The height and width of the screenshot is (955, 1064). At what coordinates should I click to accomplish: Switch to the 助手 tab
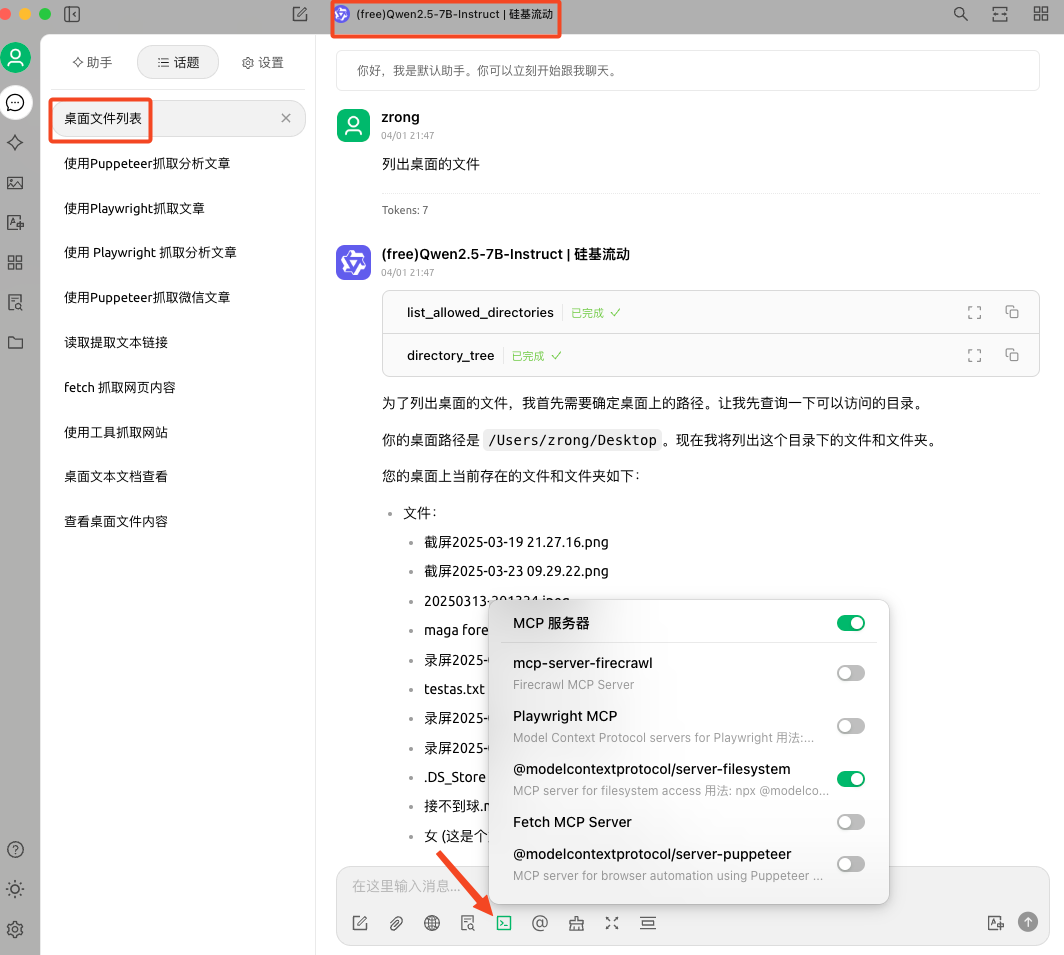pos(92,62)
